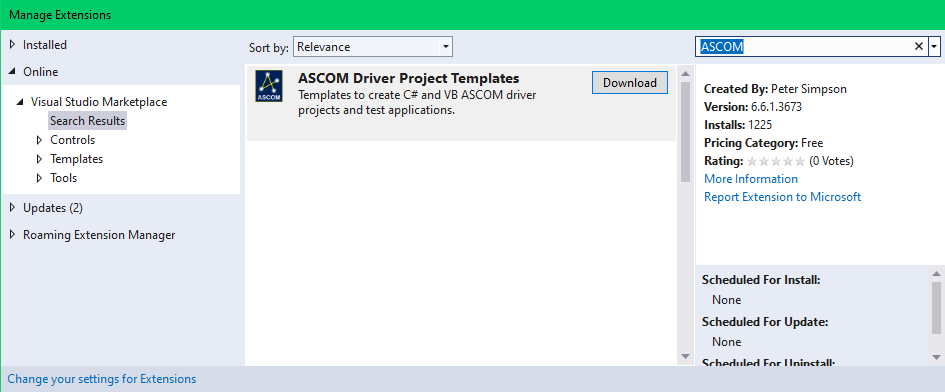Expand the Installed category
The height and width of the screenshot is (392, 945).
pyautogui.click(x=13, y=45)
